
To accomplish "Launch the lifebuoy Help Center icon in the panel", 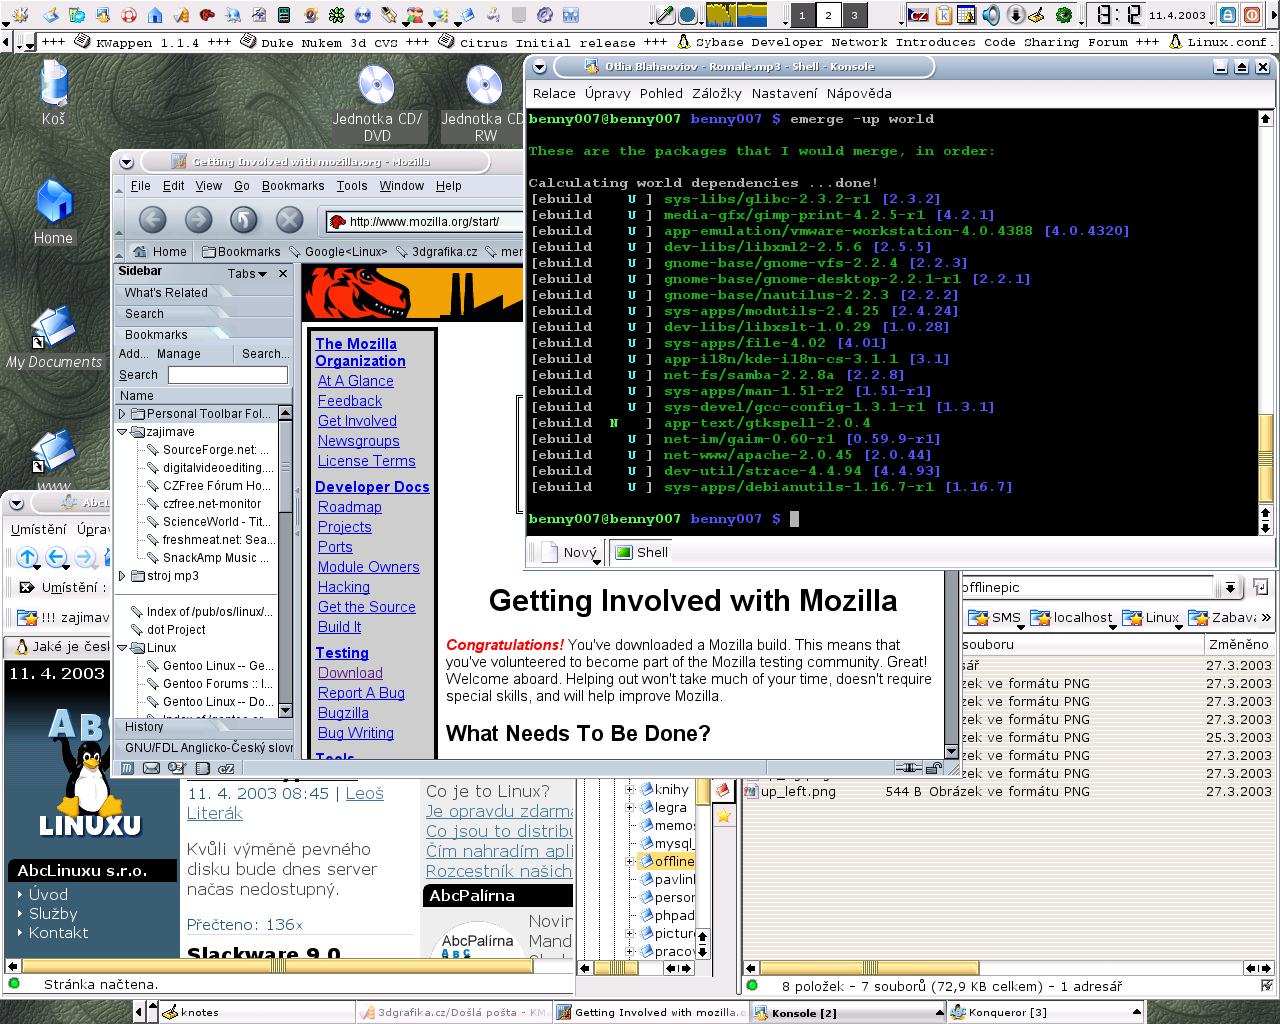I will point(128,15).
